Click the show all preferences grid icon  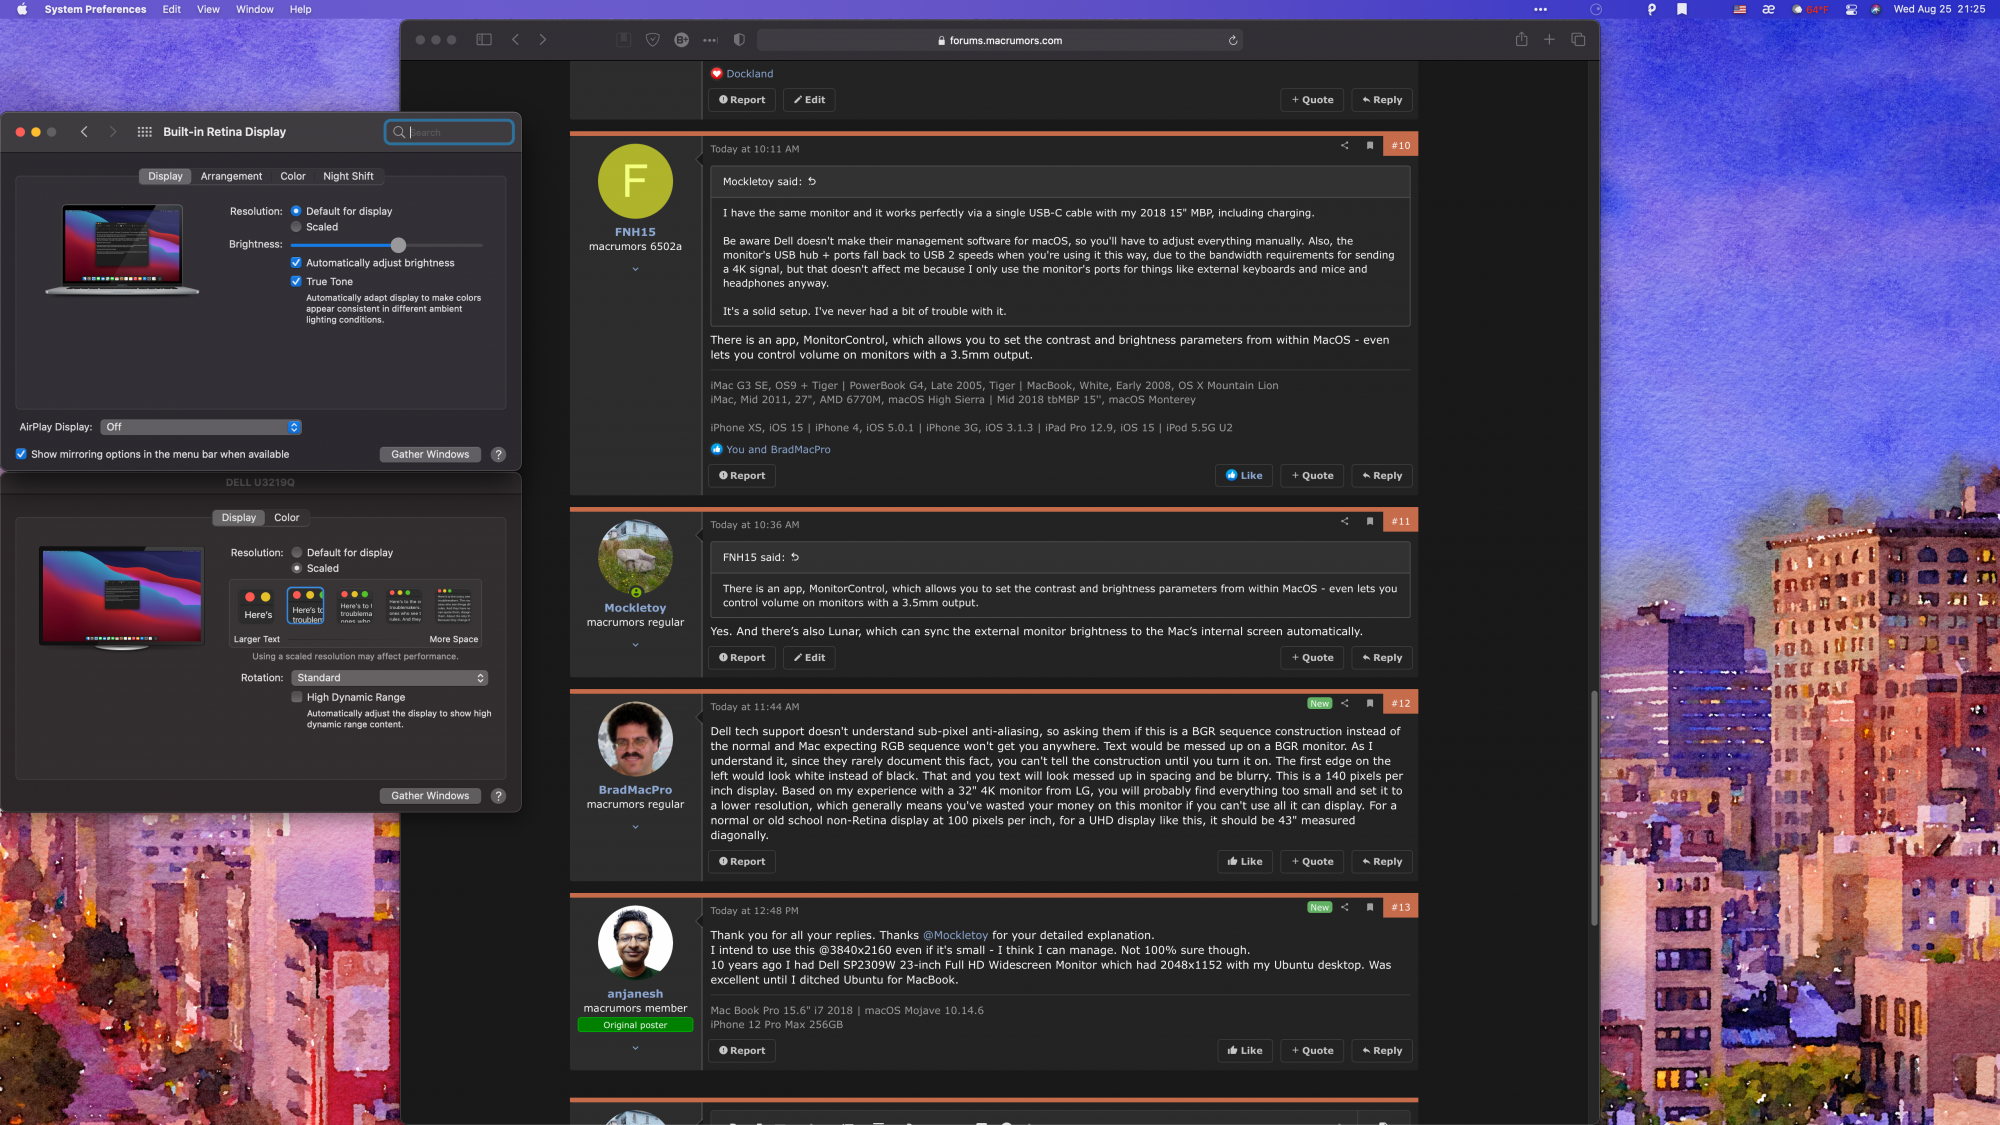click(144, 132)
